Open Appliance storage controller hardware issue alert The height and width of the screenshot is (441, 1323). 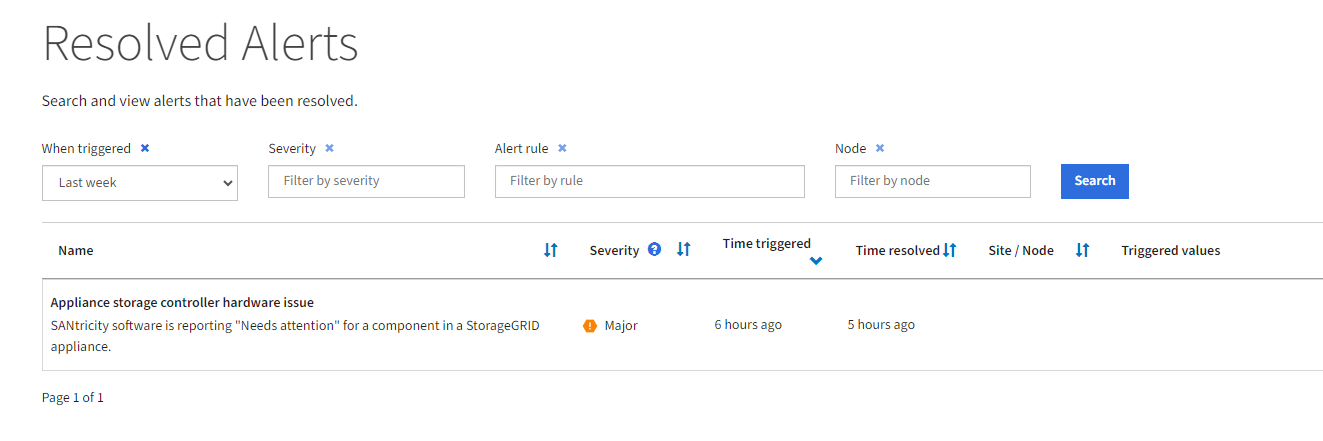182,302
